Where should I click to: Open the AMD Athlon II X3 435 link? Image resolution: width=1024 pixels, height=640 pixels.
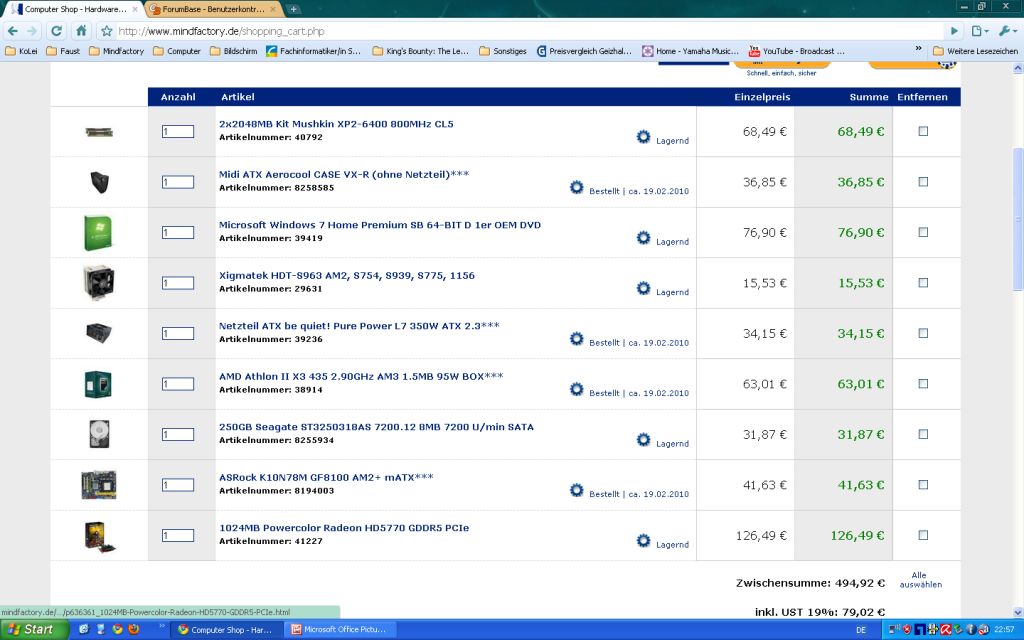[x=360, y=376]
